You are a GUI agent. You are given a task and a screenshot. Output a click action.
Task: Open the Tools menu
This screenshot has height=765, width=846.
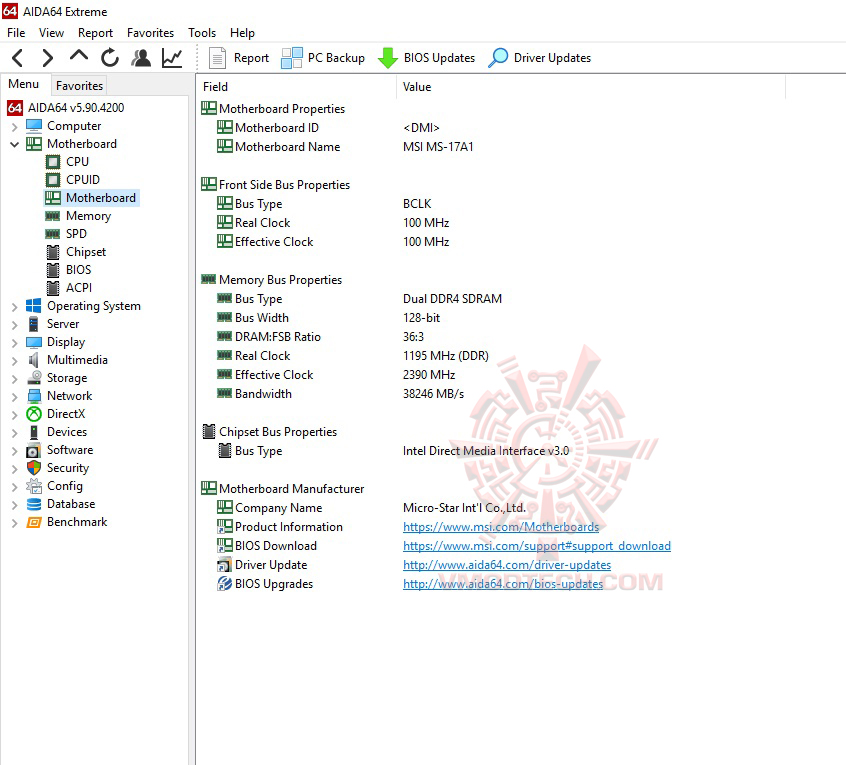pos(202,32)
